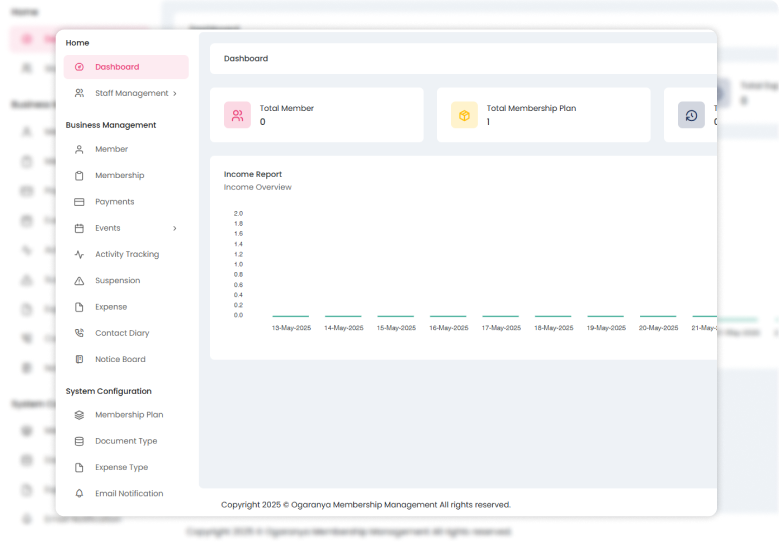Expand the Staff Management submenu arrow

(175, 94)
